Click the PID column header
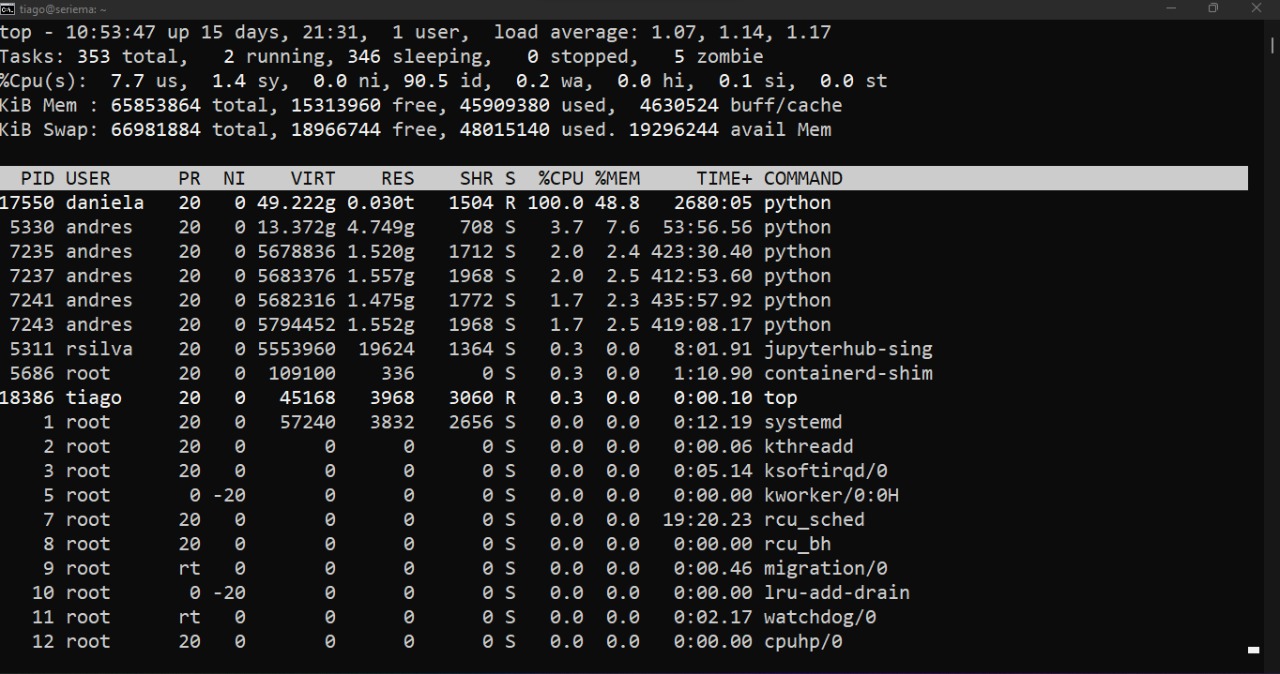Image resolution: width=1280 pixels, height=674 pixels. 38,179
